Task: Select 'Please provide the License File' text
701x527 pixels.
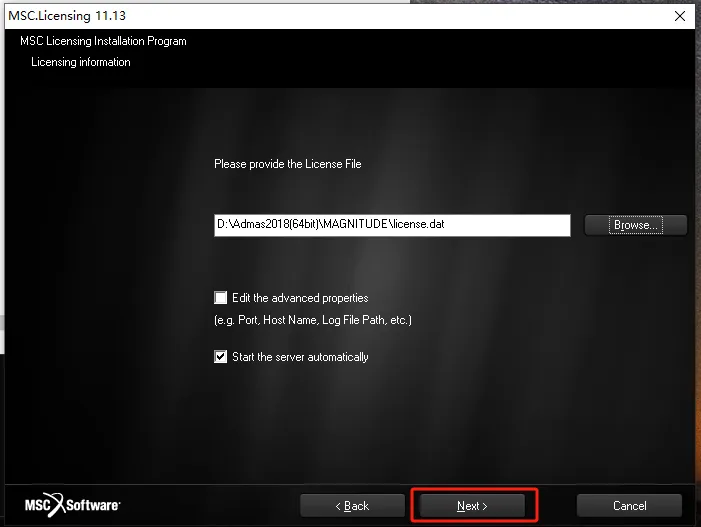Action: tap(287, 164)
